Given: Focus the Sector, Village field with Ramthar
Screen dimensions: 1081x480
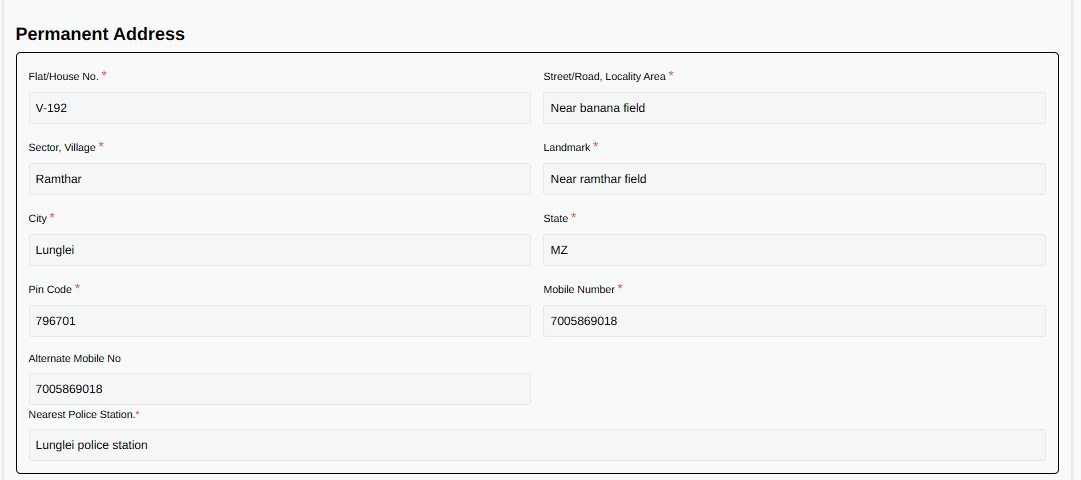Looking at the screenshot, I should (280, 179).
